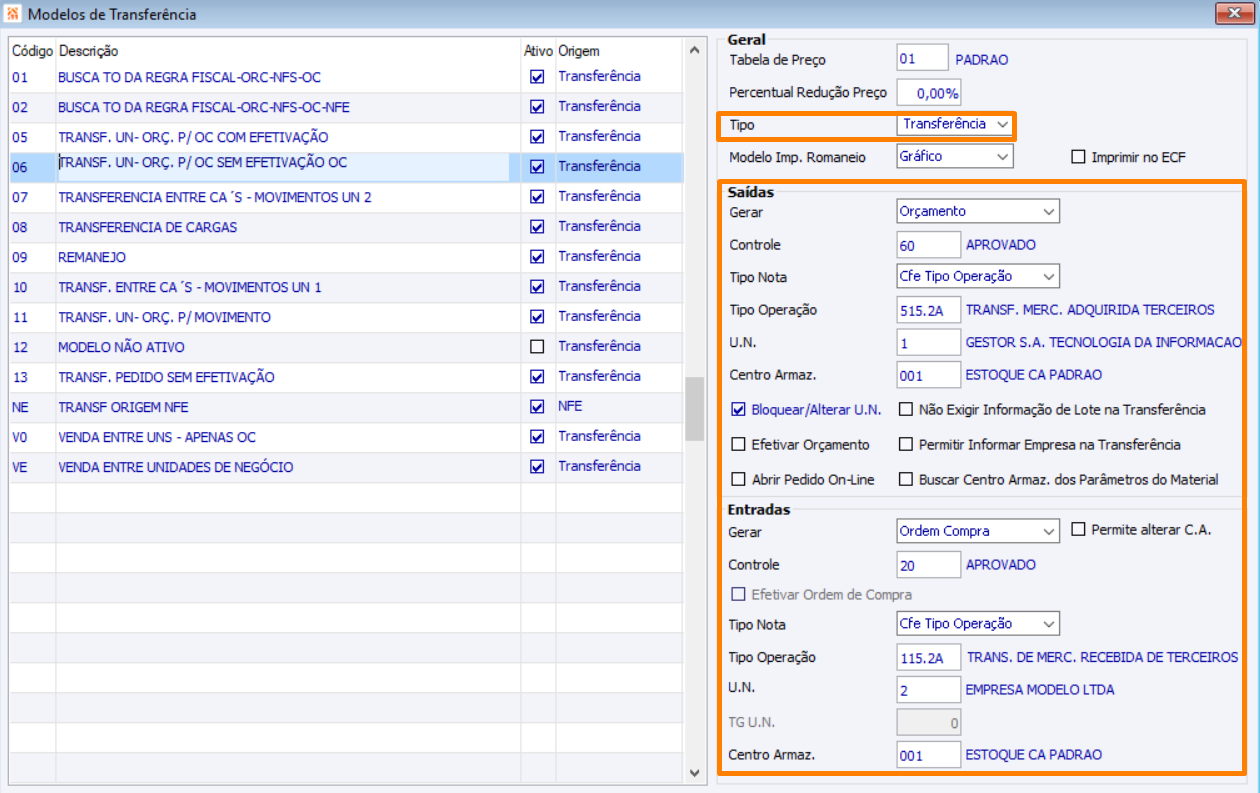
Task: Toggle Ativo checkbox for model 05
Action: [538, 137]
